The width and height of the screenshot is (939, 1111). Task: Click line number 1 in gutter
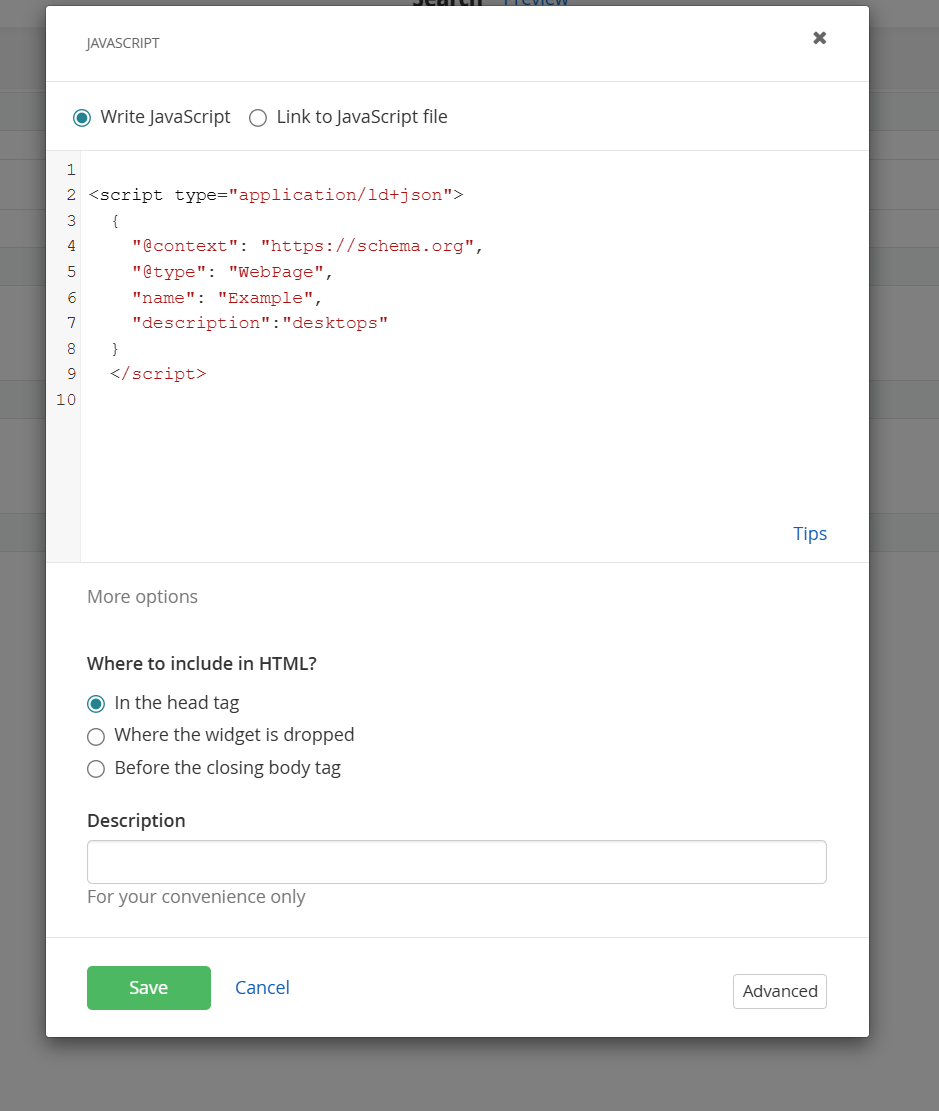pyautogui.click(x=71, y=170)
